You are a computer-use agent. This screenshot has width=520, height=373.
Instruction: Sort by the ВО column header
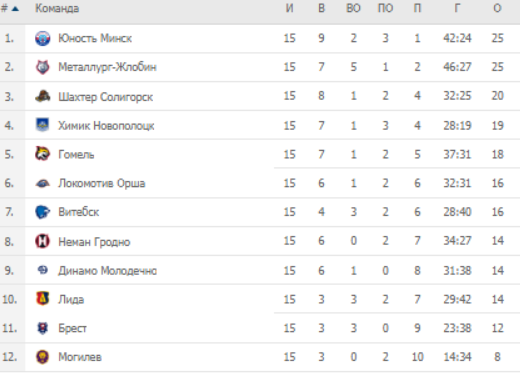(x=353, y=8)
